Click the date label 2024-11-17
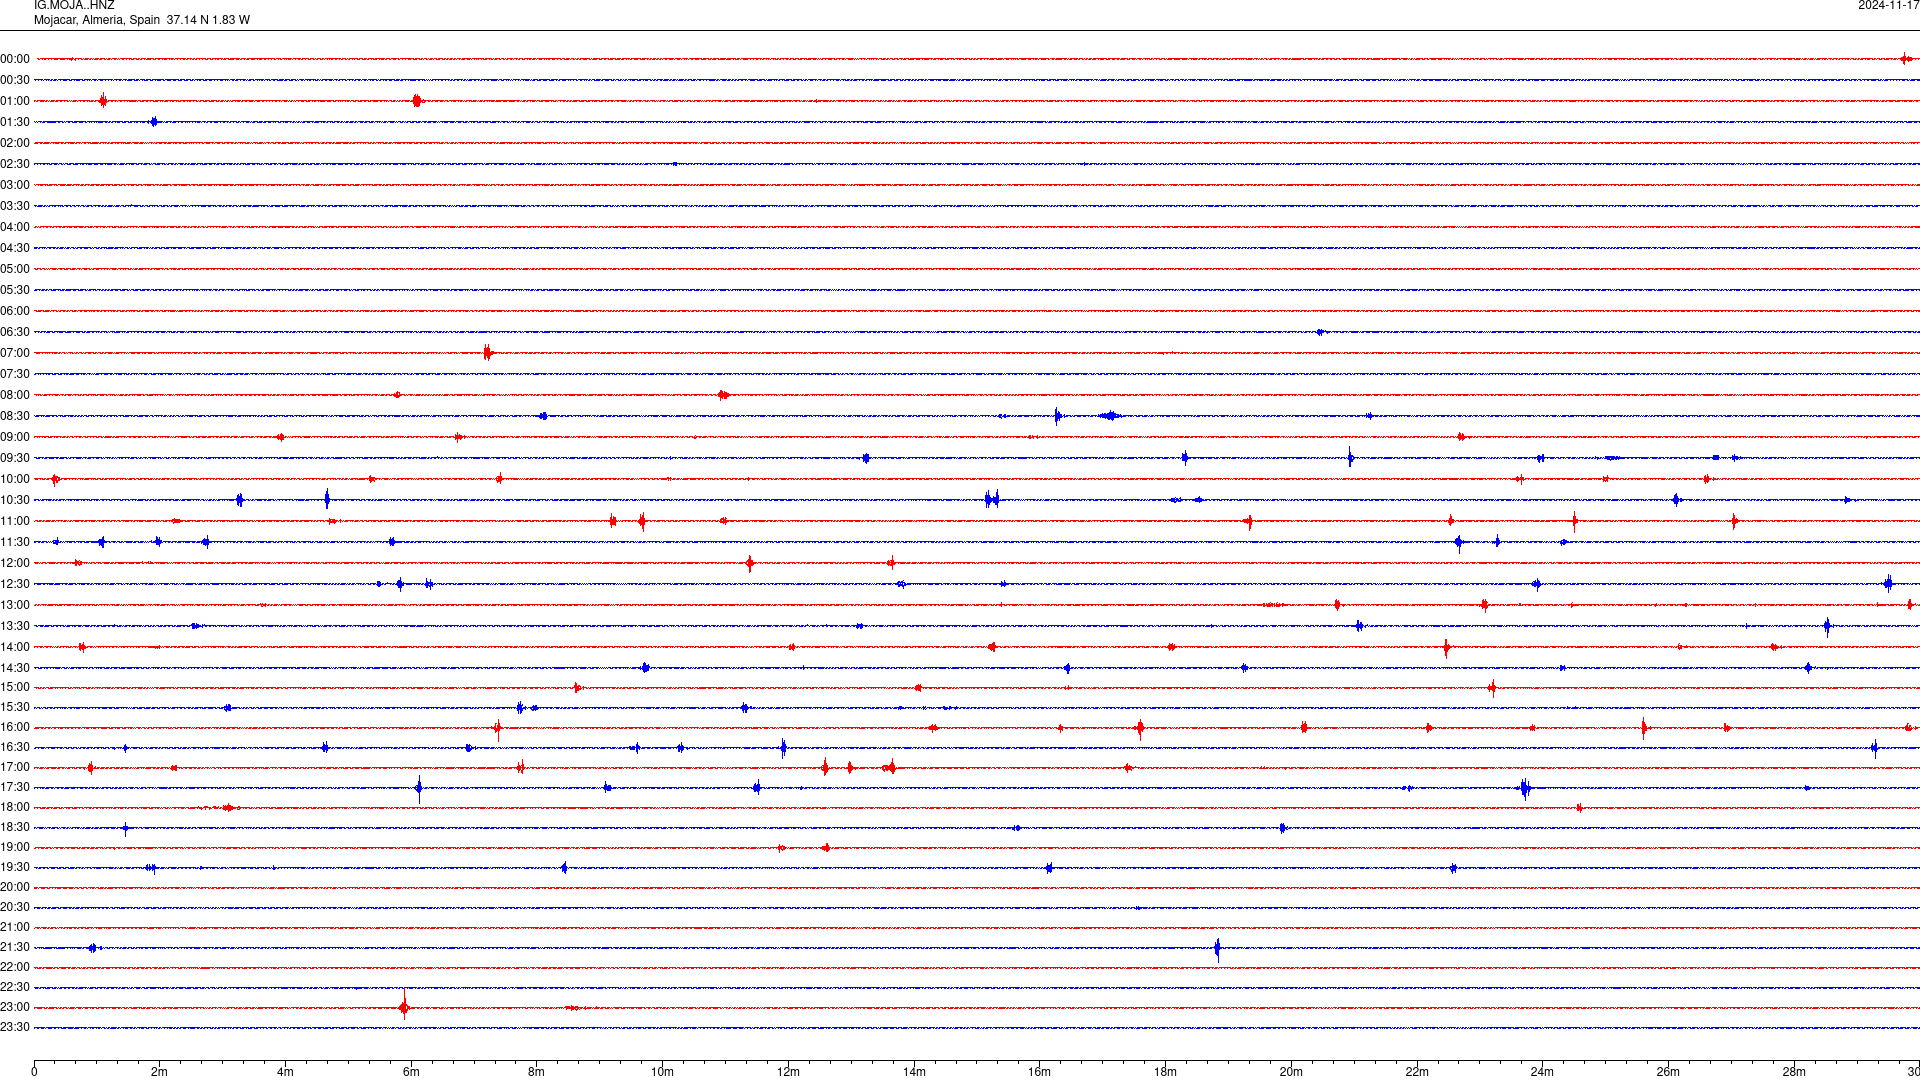 pos(1888,5)
